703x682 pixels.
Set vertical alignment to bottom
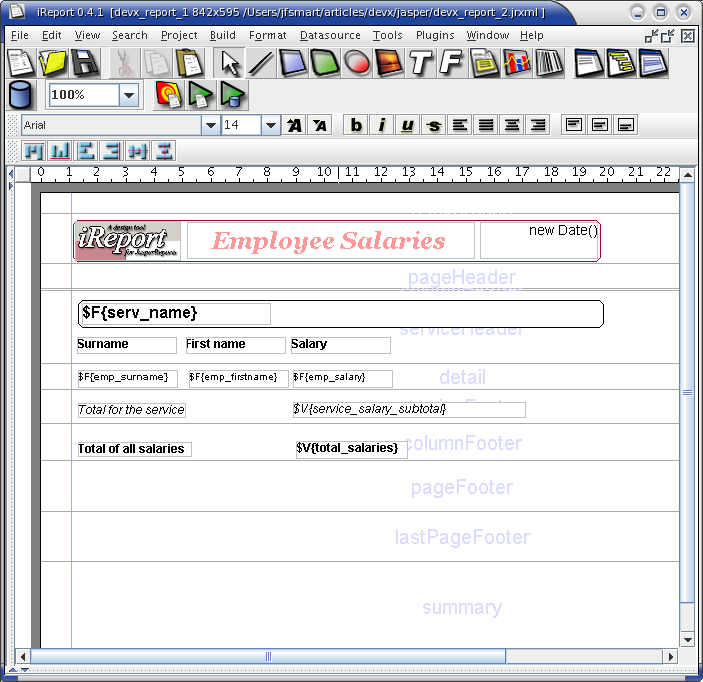click(625, 125)
